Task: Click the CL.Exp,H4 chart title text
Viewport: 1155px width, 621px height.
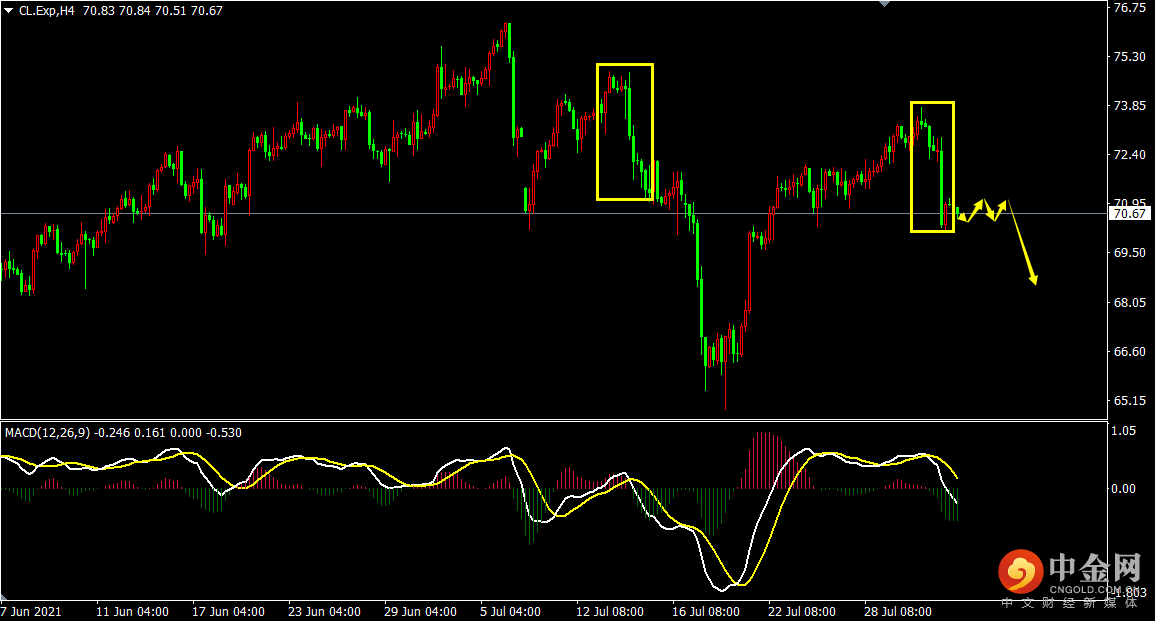Action: [46, 10]
